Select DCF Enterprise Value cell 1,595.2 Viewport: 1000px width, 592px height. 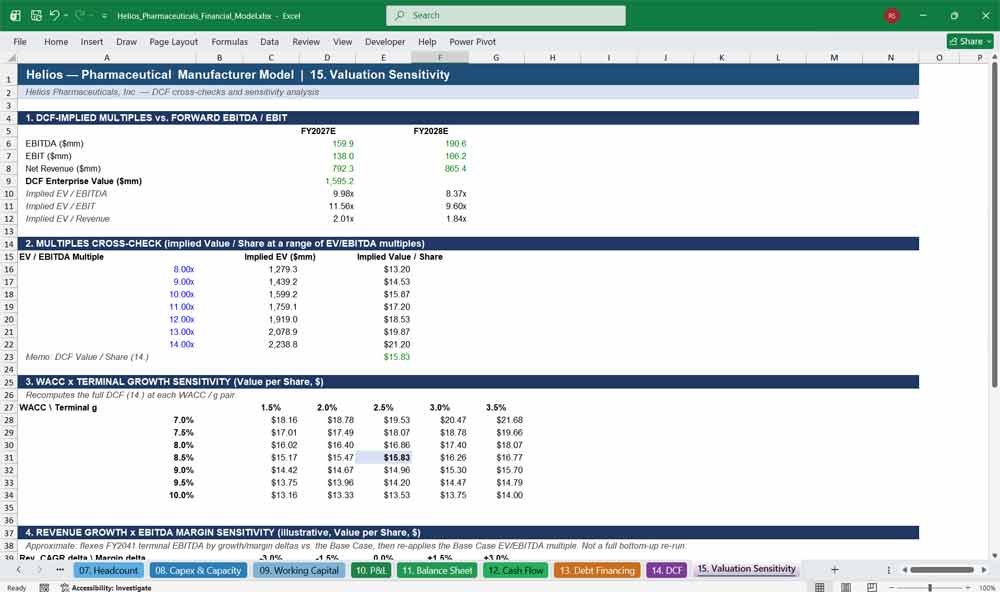click(x=327, y=181)
